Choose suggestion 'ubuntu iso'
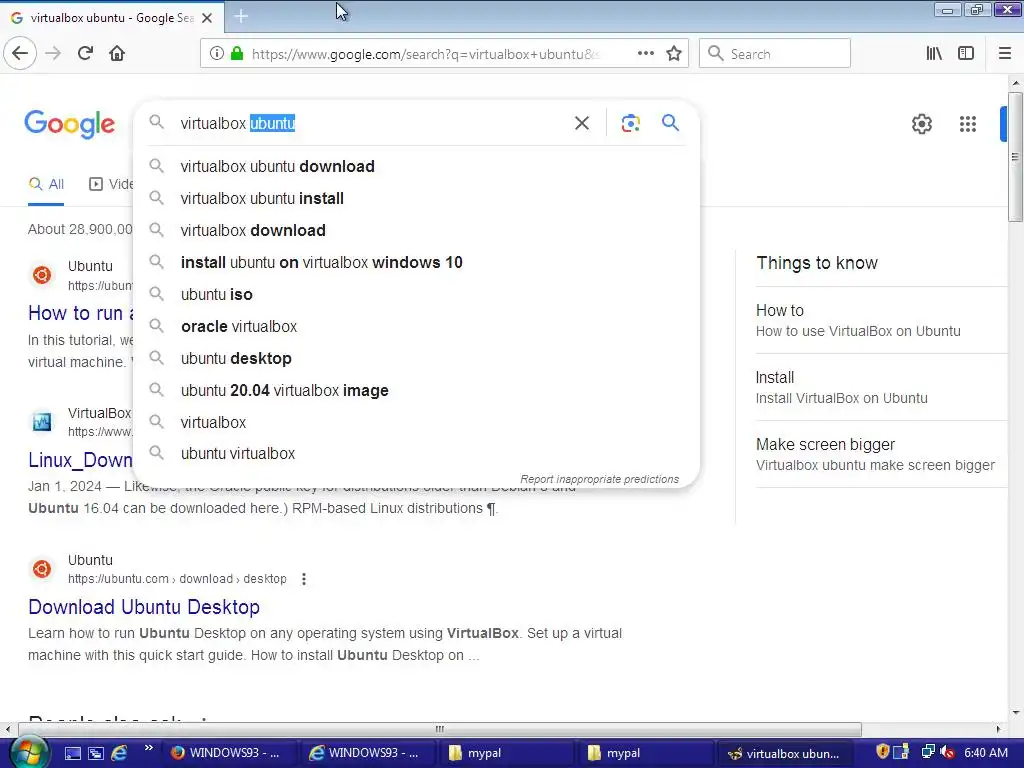Image resolution: width=1024 pixels, height=768 pixels. coord(416,295)
